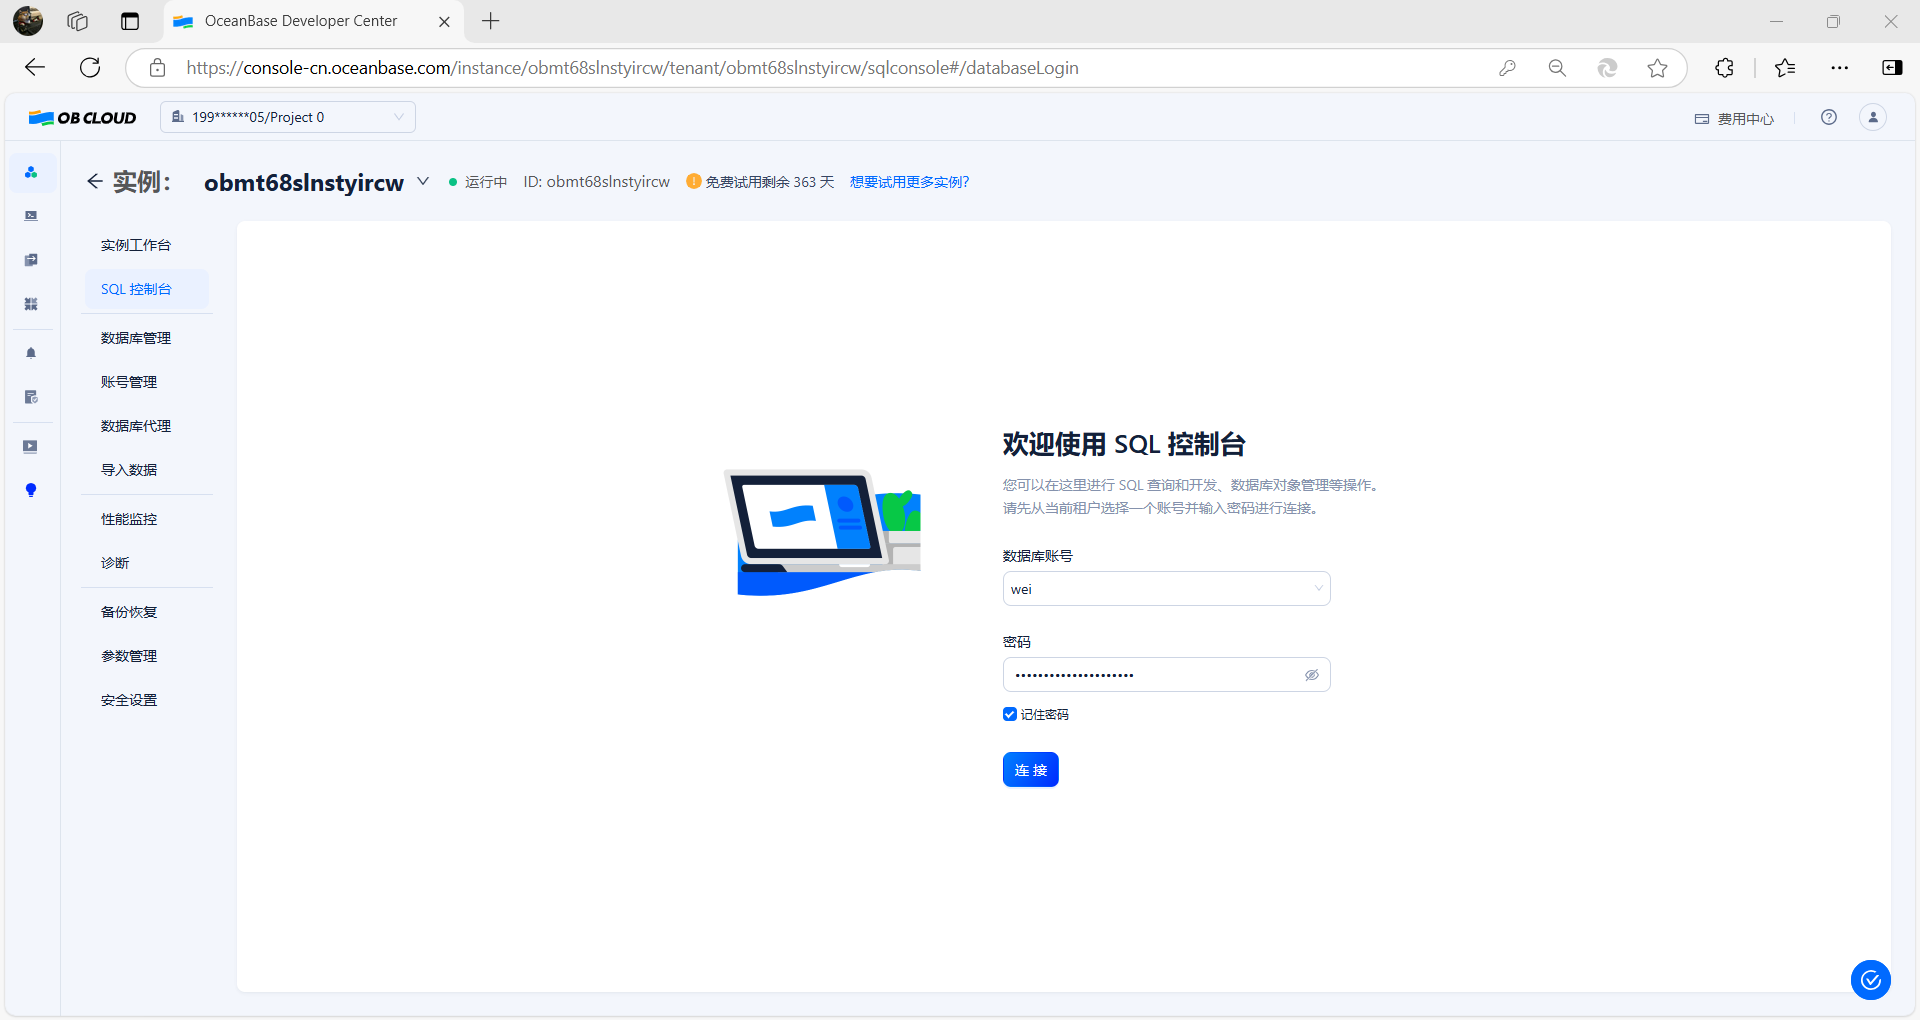The width and height of the screenshot is (1920, 1020).
Task: Click the data migration icon in the sidebar
Action: [x=31, y=260]
